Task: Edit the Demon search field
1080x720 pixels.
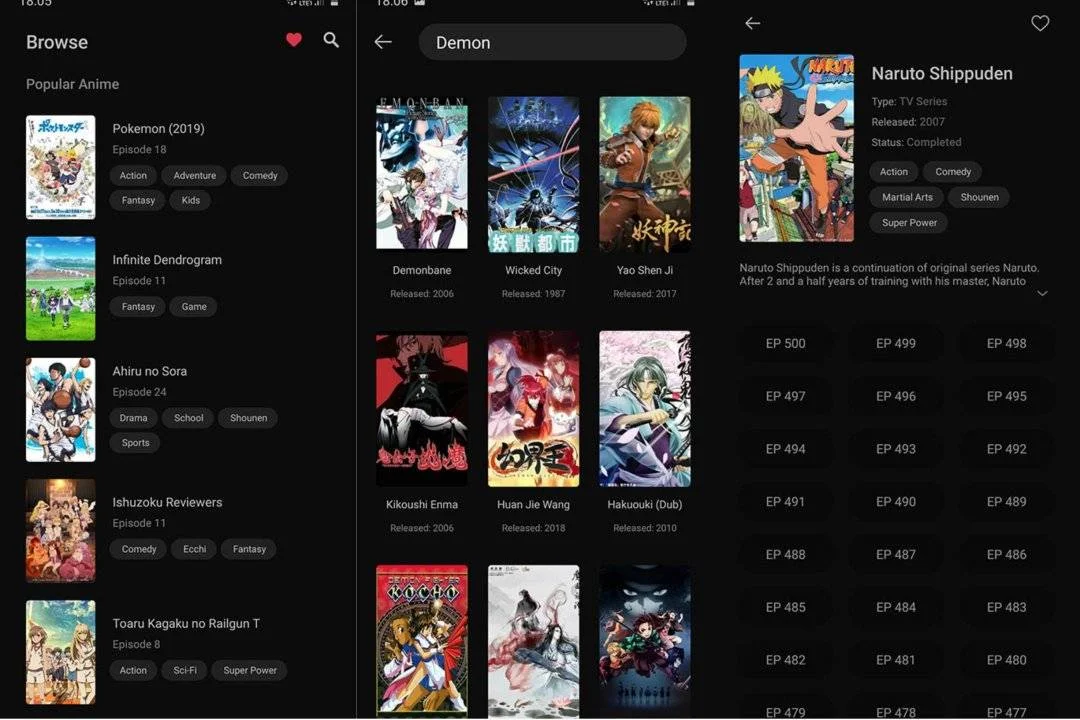Action: coord(552,43)
